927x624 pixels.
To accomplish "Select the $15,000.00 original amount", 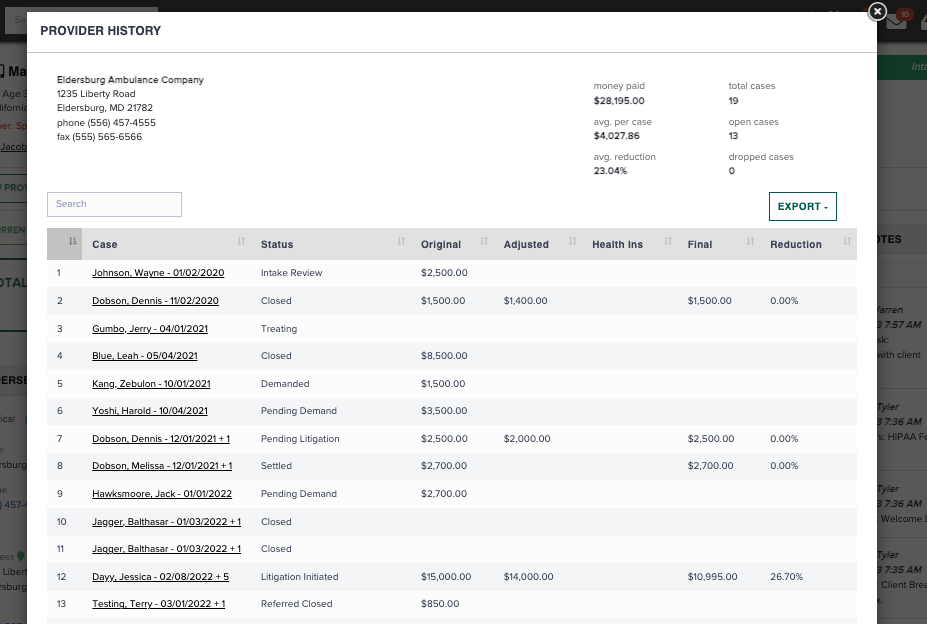I will (x=446, y=576).
